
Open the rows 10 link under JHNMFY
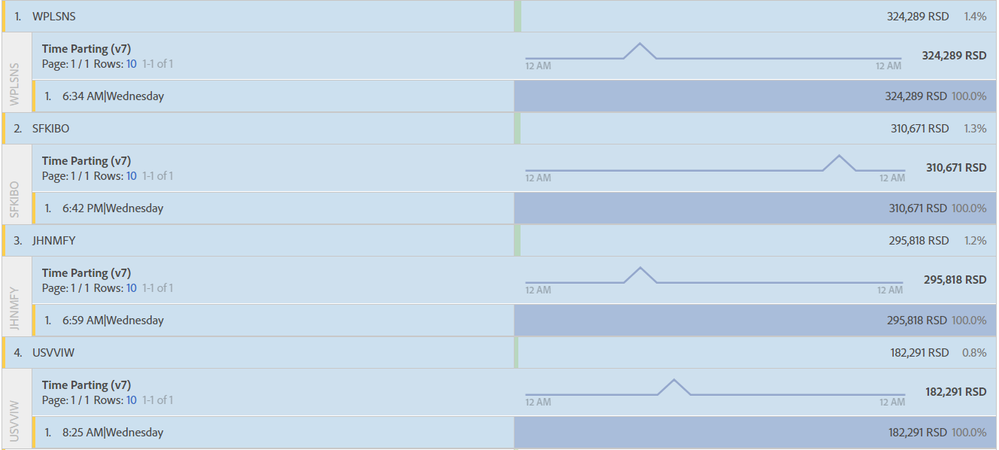[x=131, y=288]
